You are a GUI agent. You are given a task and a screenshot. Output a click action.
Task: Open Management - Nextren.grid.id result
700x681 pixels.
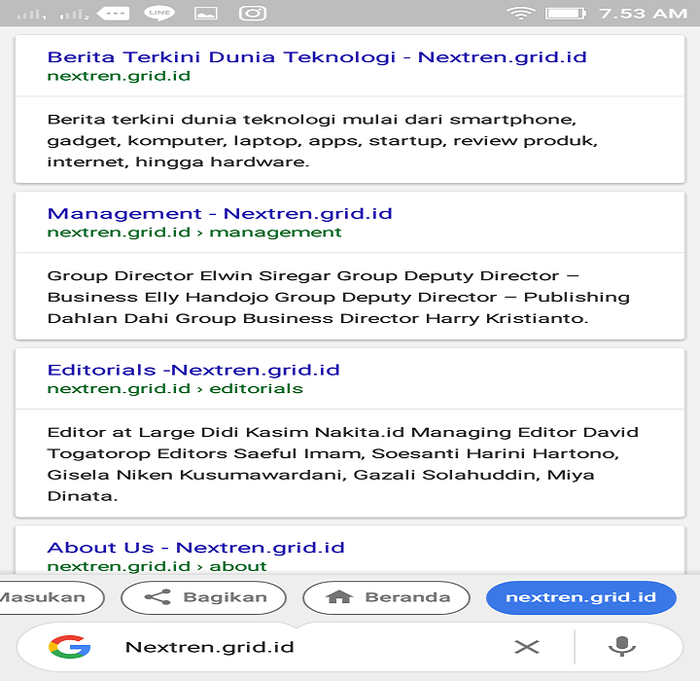point(220,214)
